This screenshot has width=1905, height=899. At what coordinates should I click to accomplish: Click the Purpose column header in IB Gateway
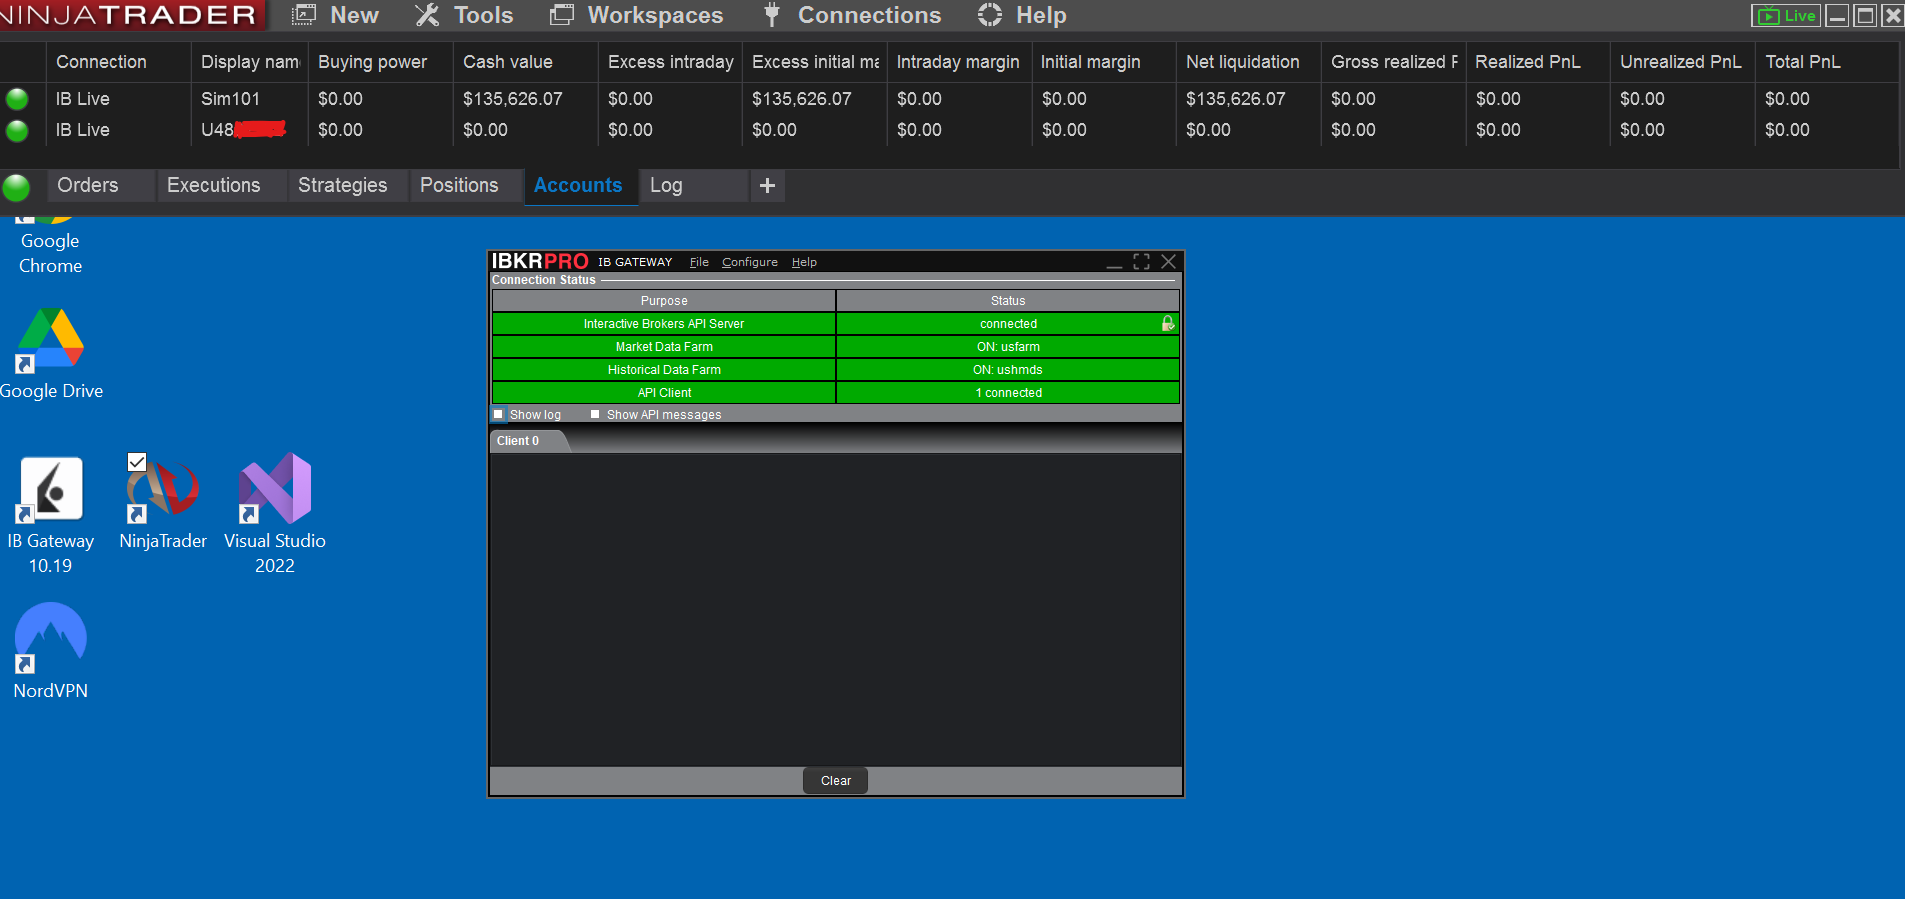click(664, 300)
